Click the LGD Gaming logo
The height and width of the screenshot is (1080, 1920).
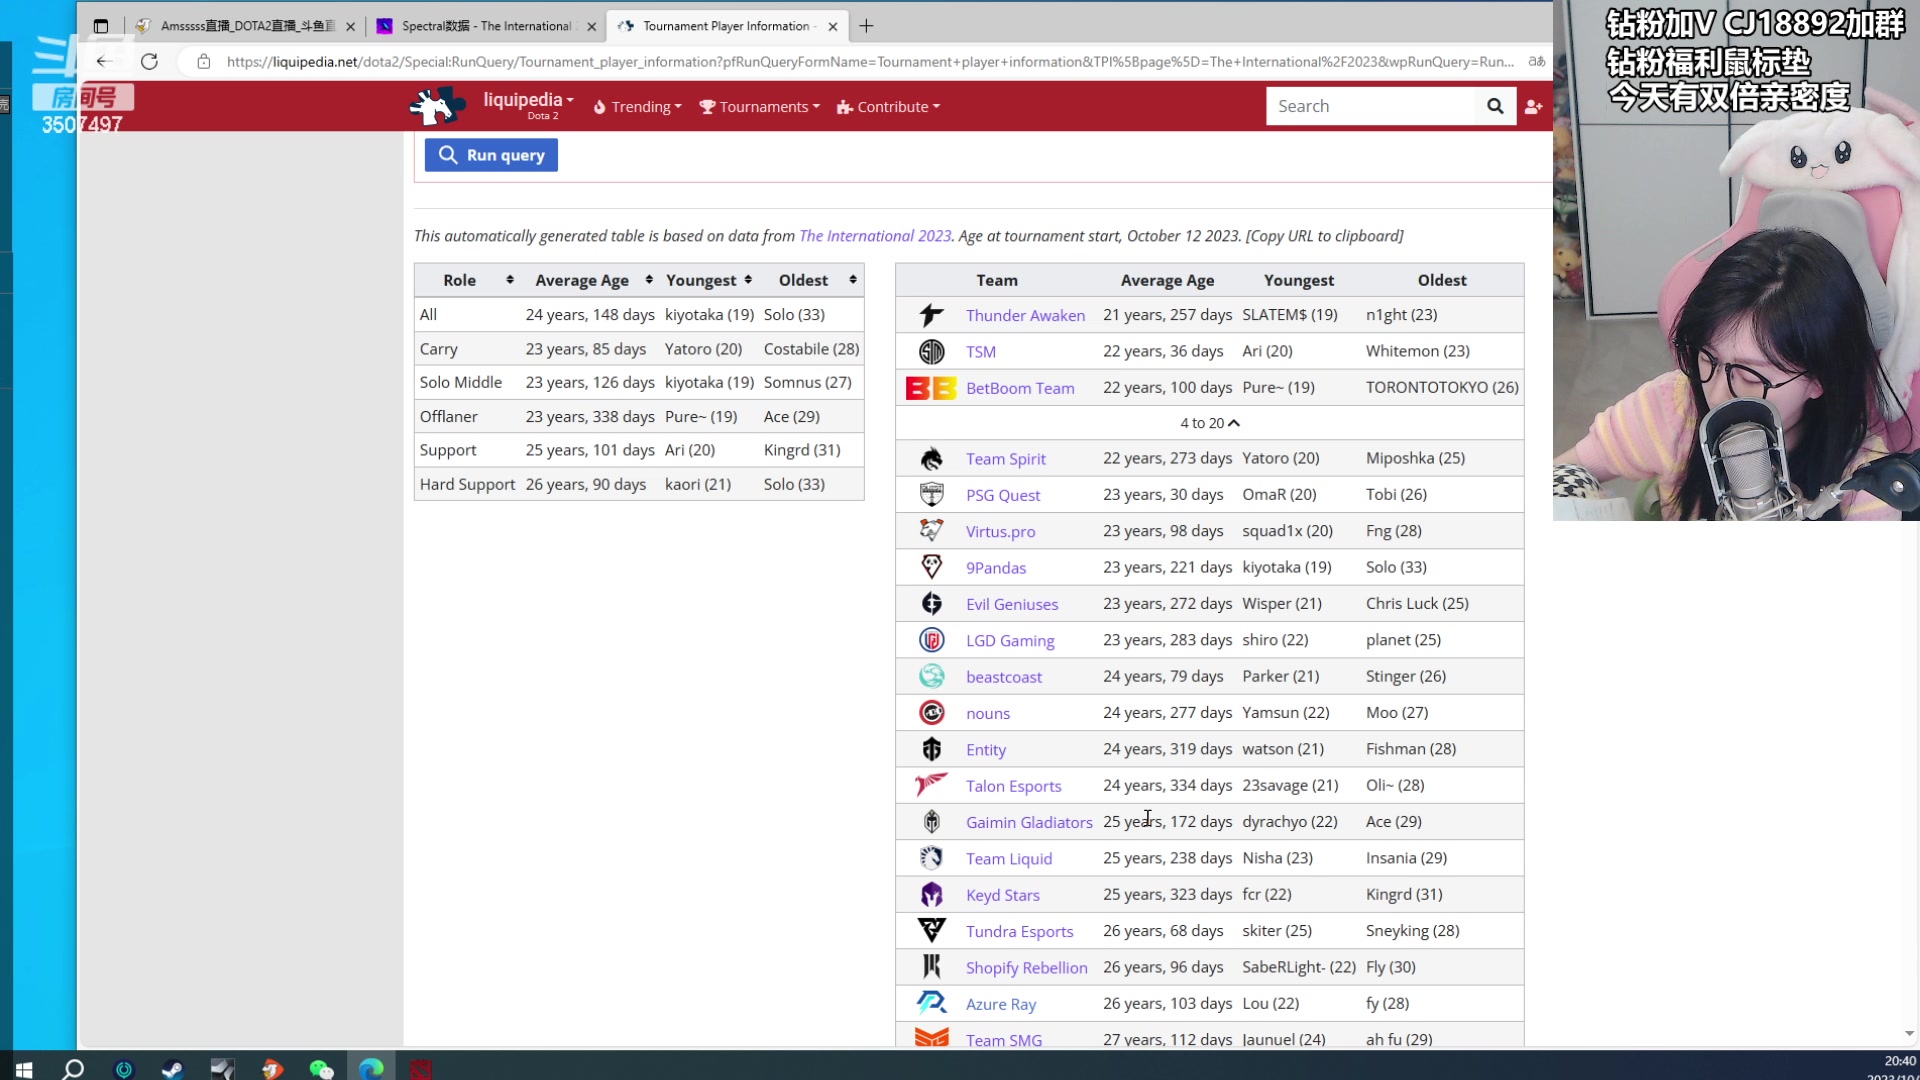931,640
